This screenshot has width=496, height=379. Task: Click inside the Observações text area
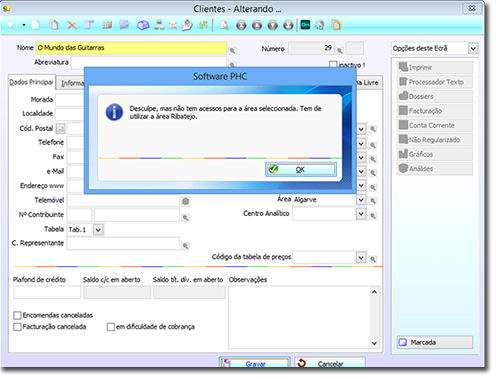tap(299, 317)
